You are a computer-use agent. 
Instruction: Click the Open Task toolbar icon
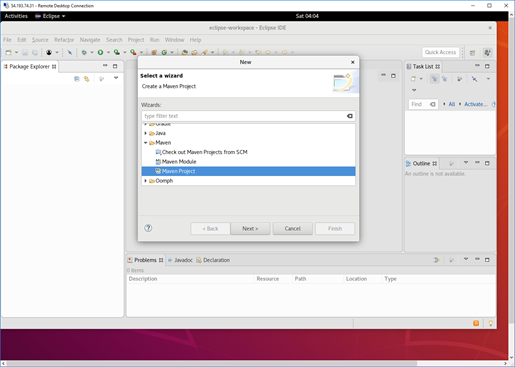(x=194, y=52)
